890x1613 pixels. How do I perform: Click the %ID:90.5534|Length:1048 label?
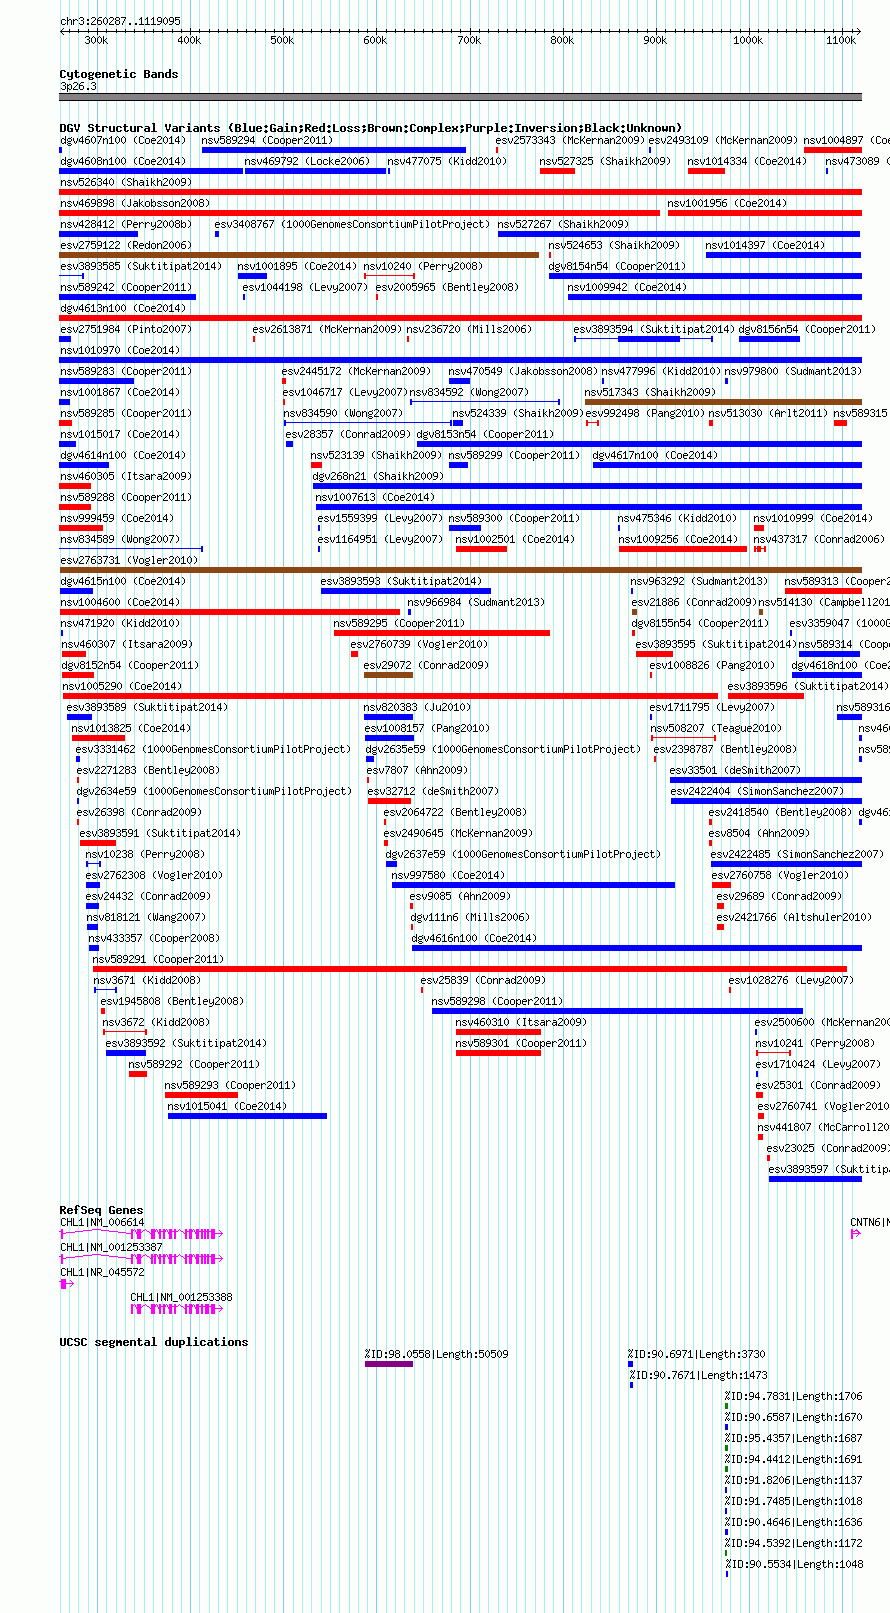tap(793, 1564)
